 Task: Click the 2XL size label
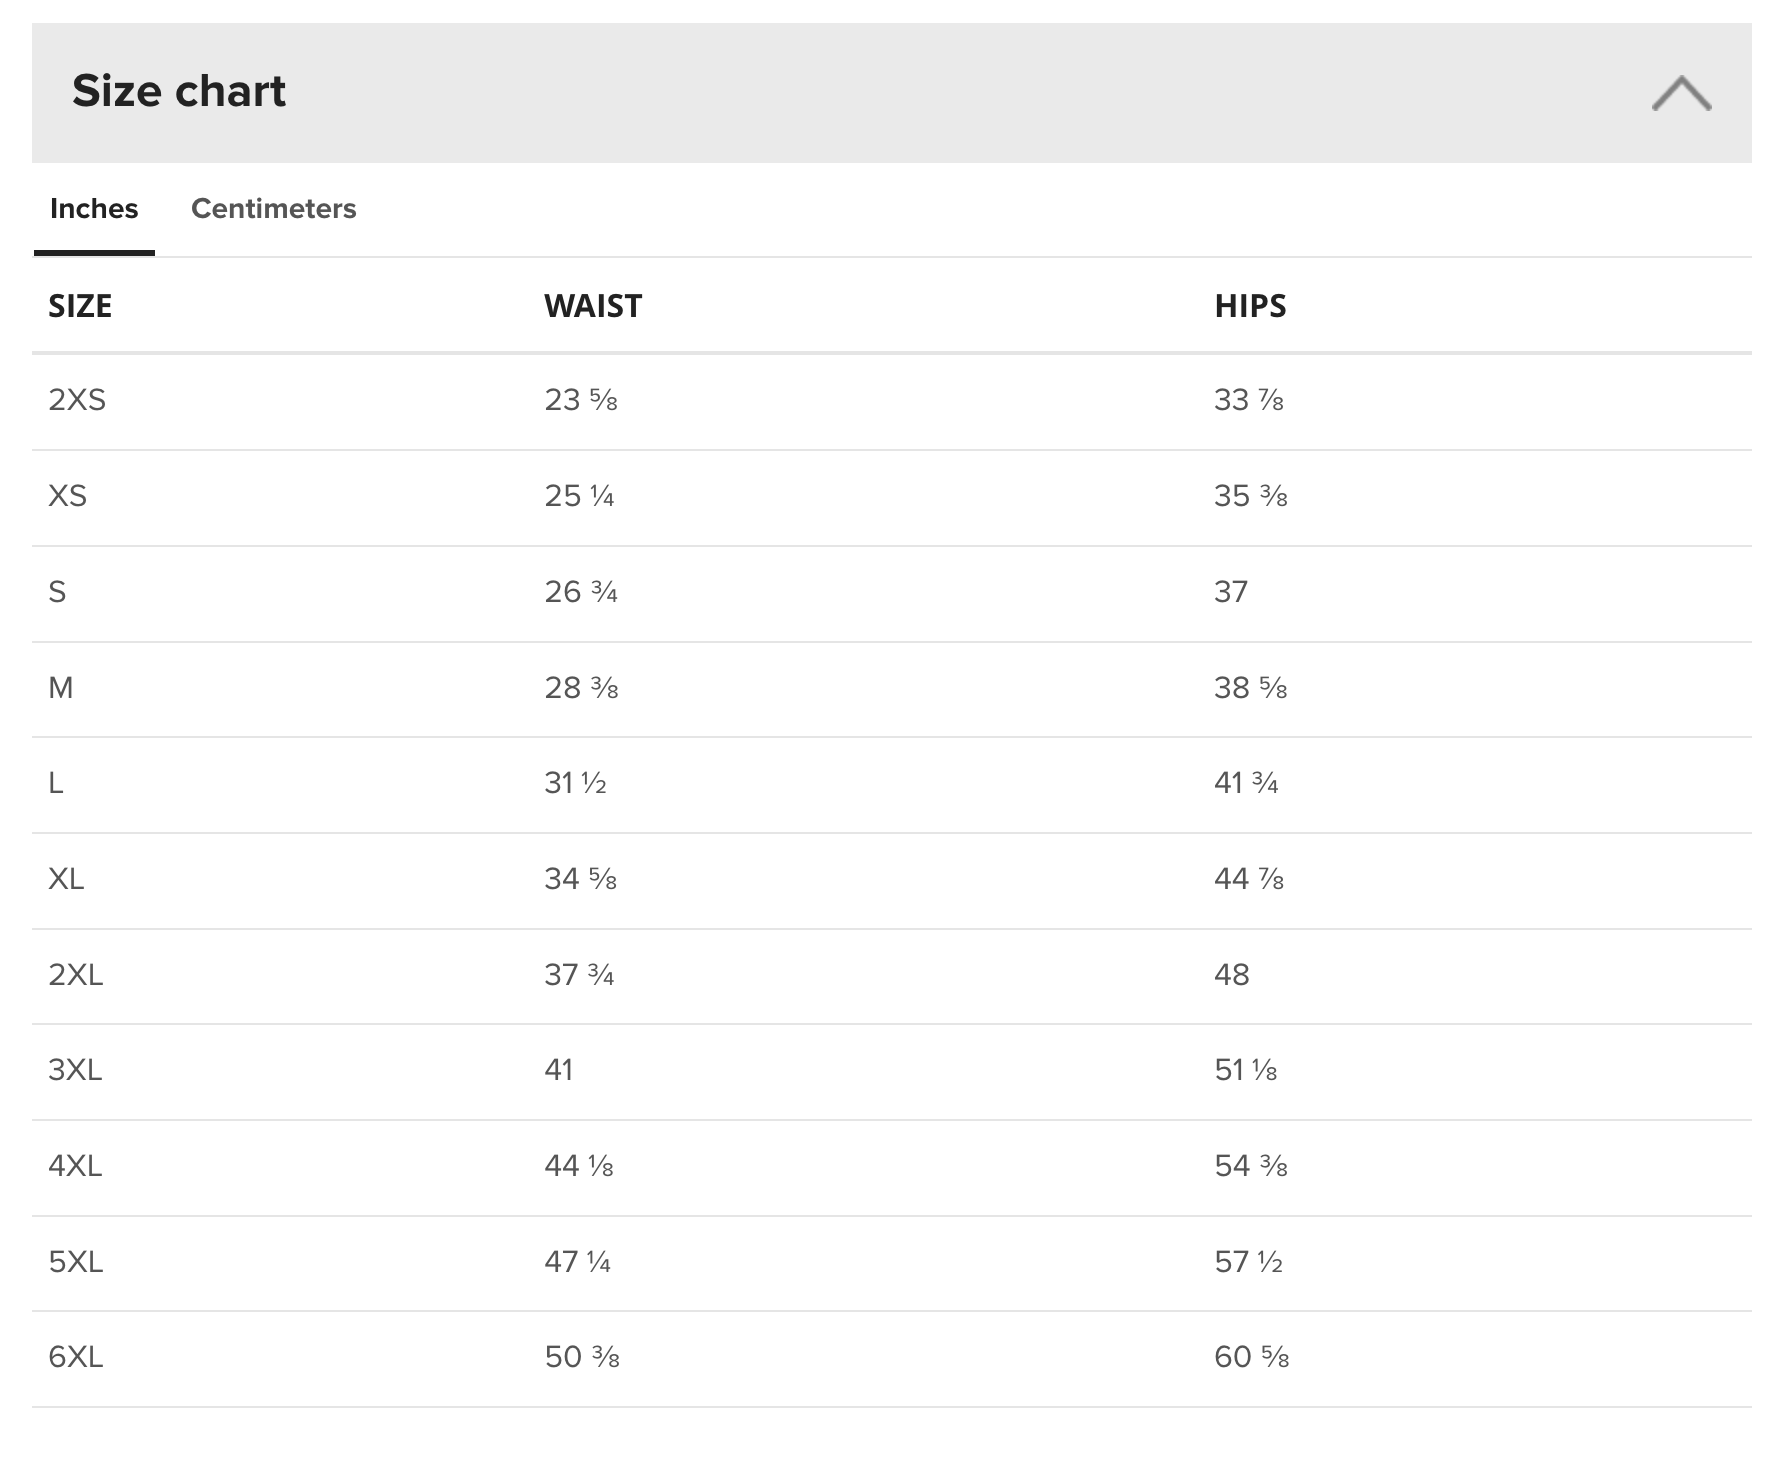click(76, 975)
